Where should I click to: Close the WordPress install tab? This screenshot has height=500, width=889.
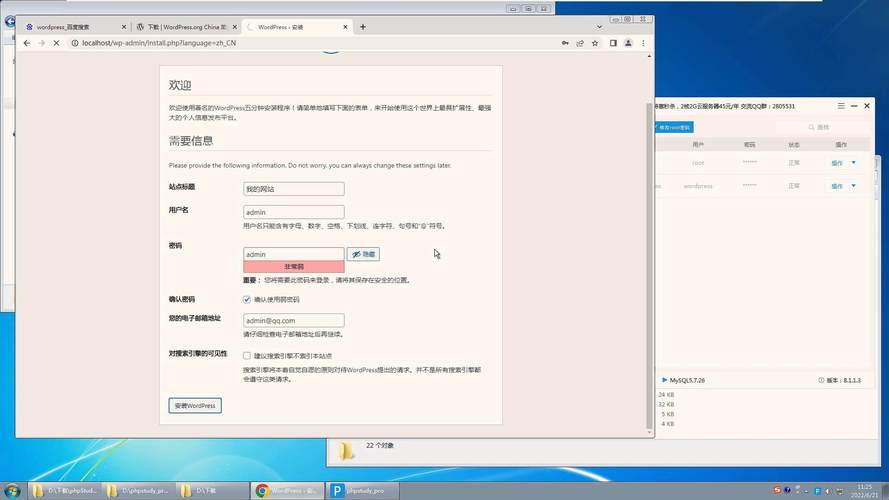click(345, 27)
